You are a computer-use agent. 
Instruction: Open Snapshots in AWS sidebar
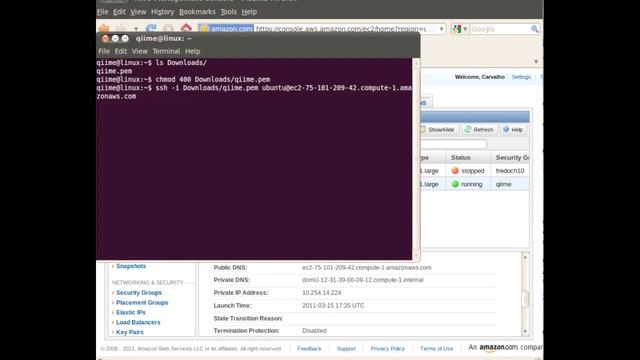pyautogui.click(x=131, y=266)
